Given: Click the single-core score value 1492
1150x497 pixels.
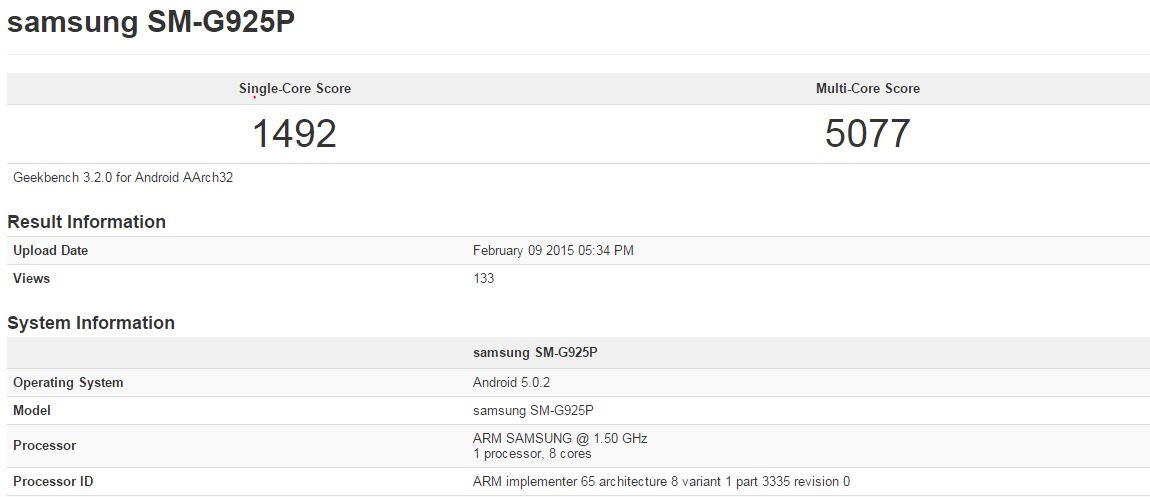Looking at the screenshot, I should 294,133.
